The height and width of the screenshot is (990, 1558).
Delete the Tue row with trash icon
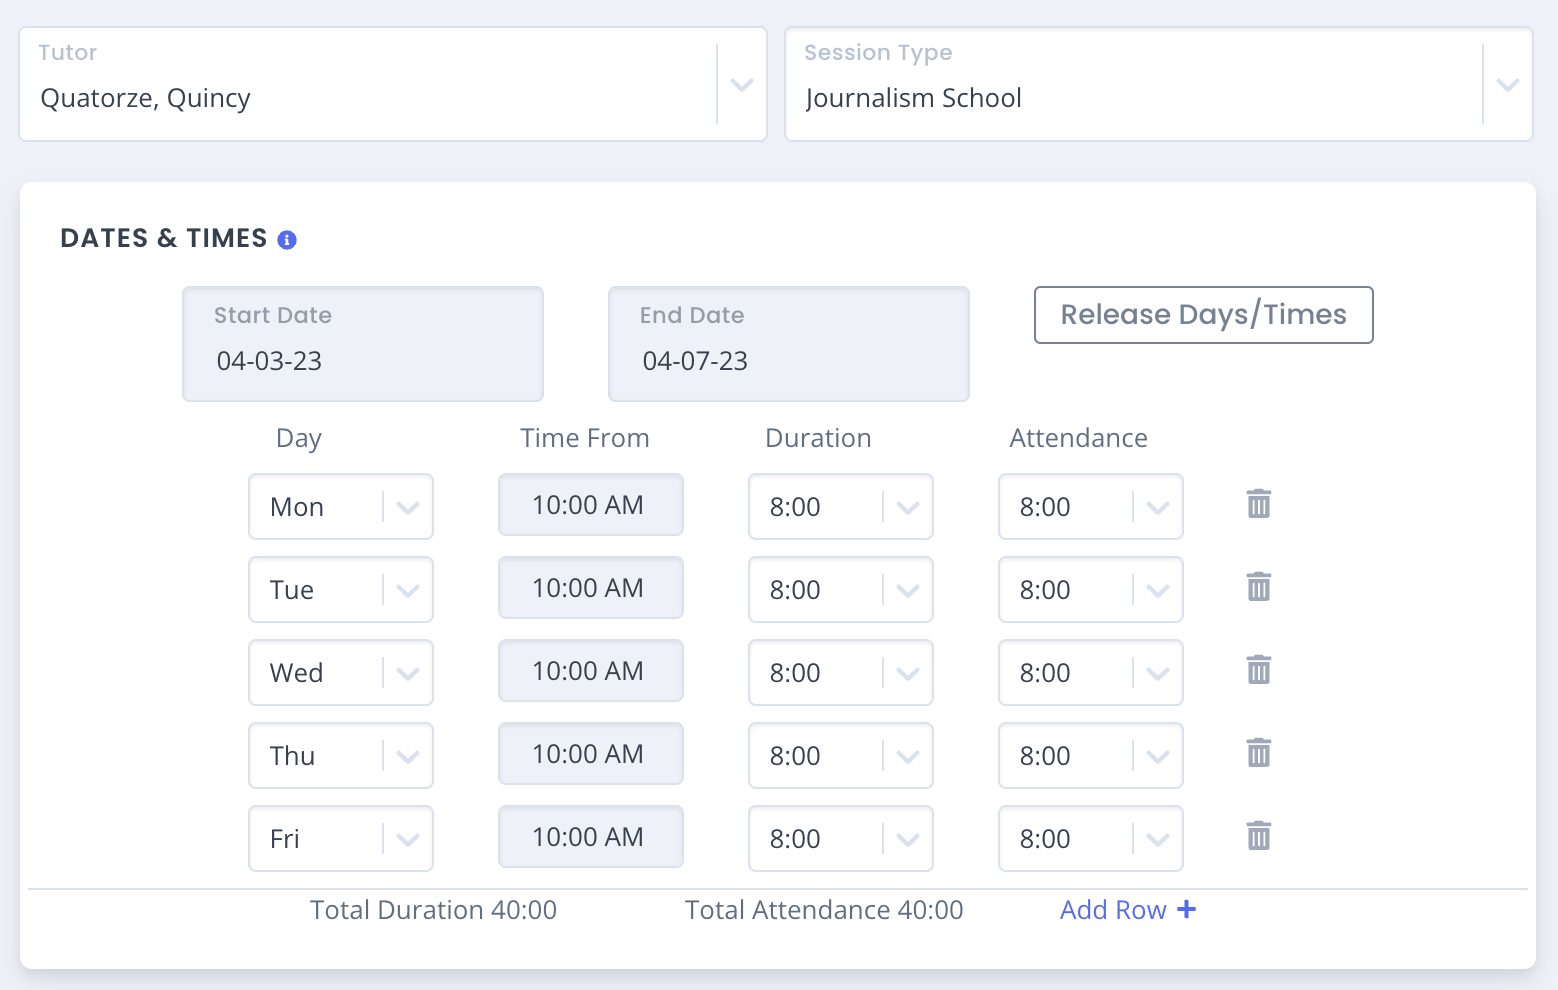coord(1259,587)
